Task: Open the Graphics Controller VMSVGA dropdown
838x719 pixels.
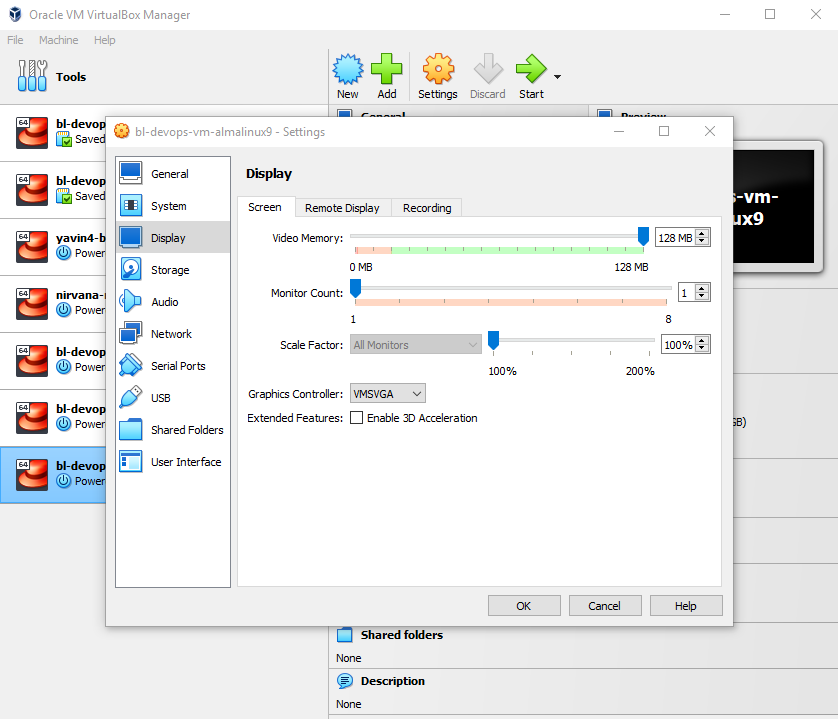Action: (x=387, y=394)
